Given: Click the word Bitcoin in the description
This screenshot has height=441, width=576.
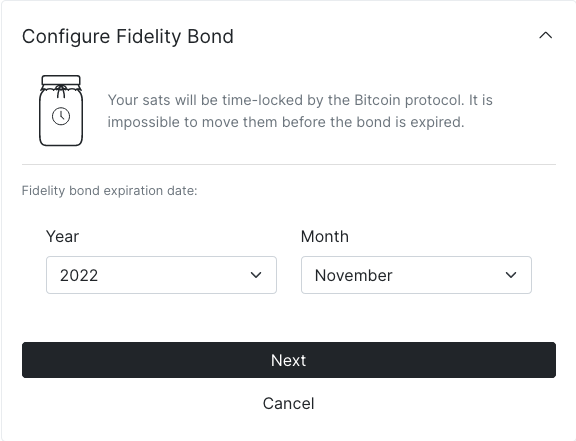Looking at the screenshot, I should point(377,100).
